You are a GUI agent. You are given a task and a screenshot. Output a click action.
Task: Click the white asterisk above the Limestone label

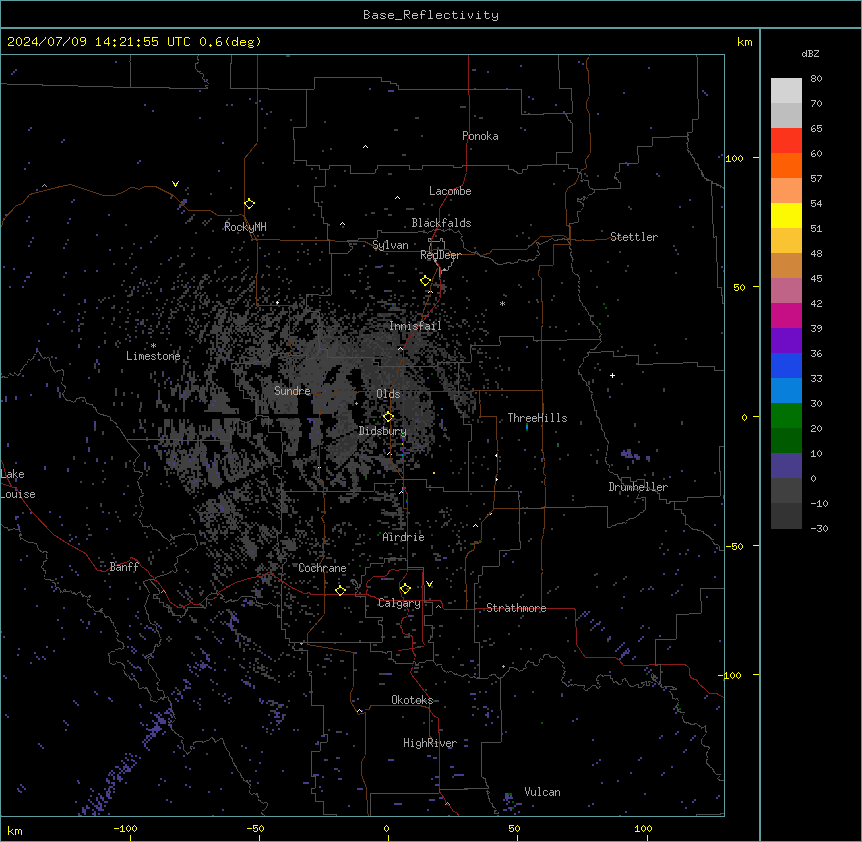click(x=153, y=346)
